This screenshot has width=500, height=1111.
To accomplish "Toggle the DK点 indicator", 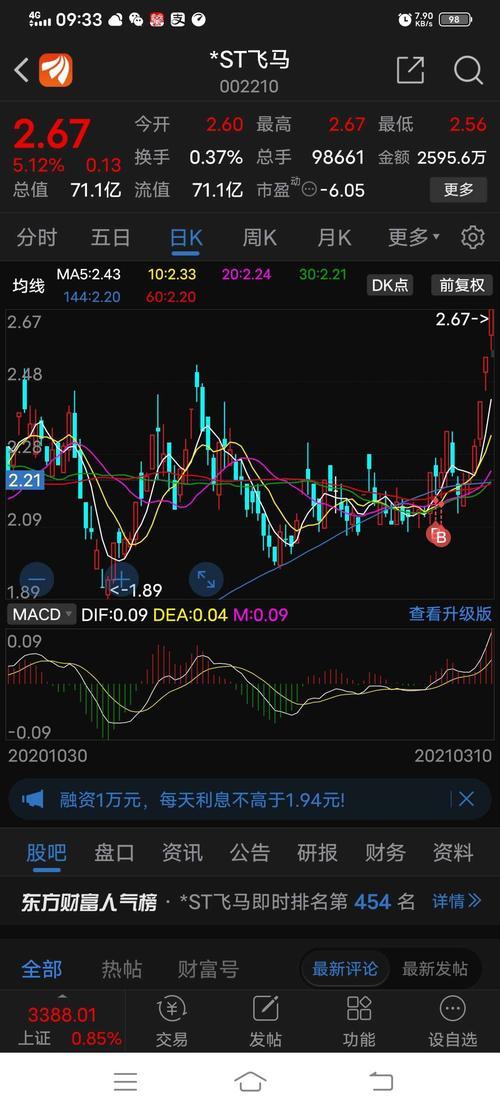I will point(390,285).
